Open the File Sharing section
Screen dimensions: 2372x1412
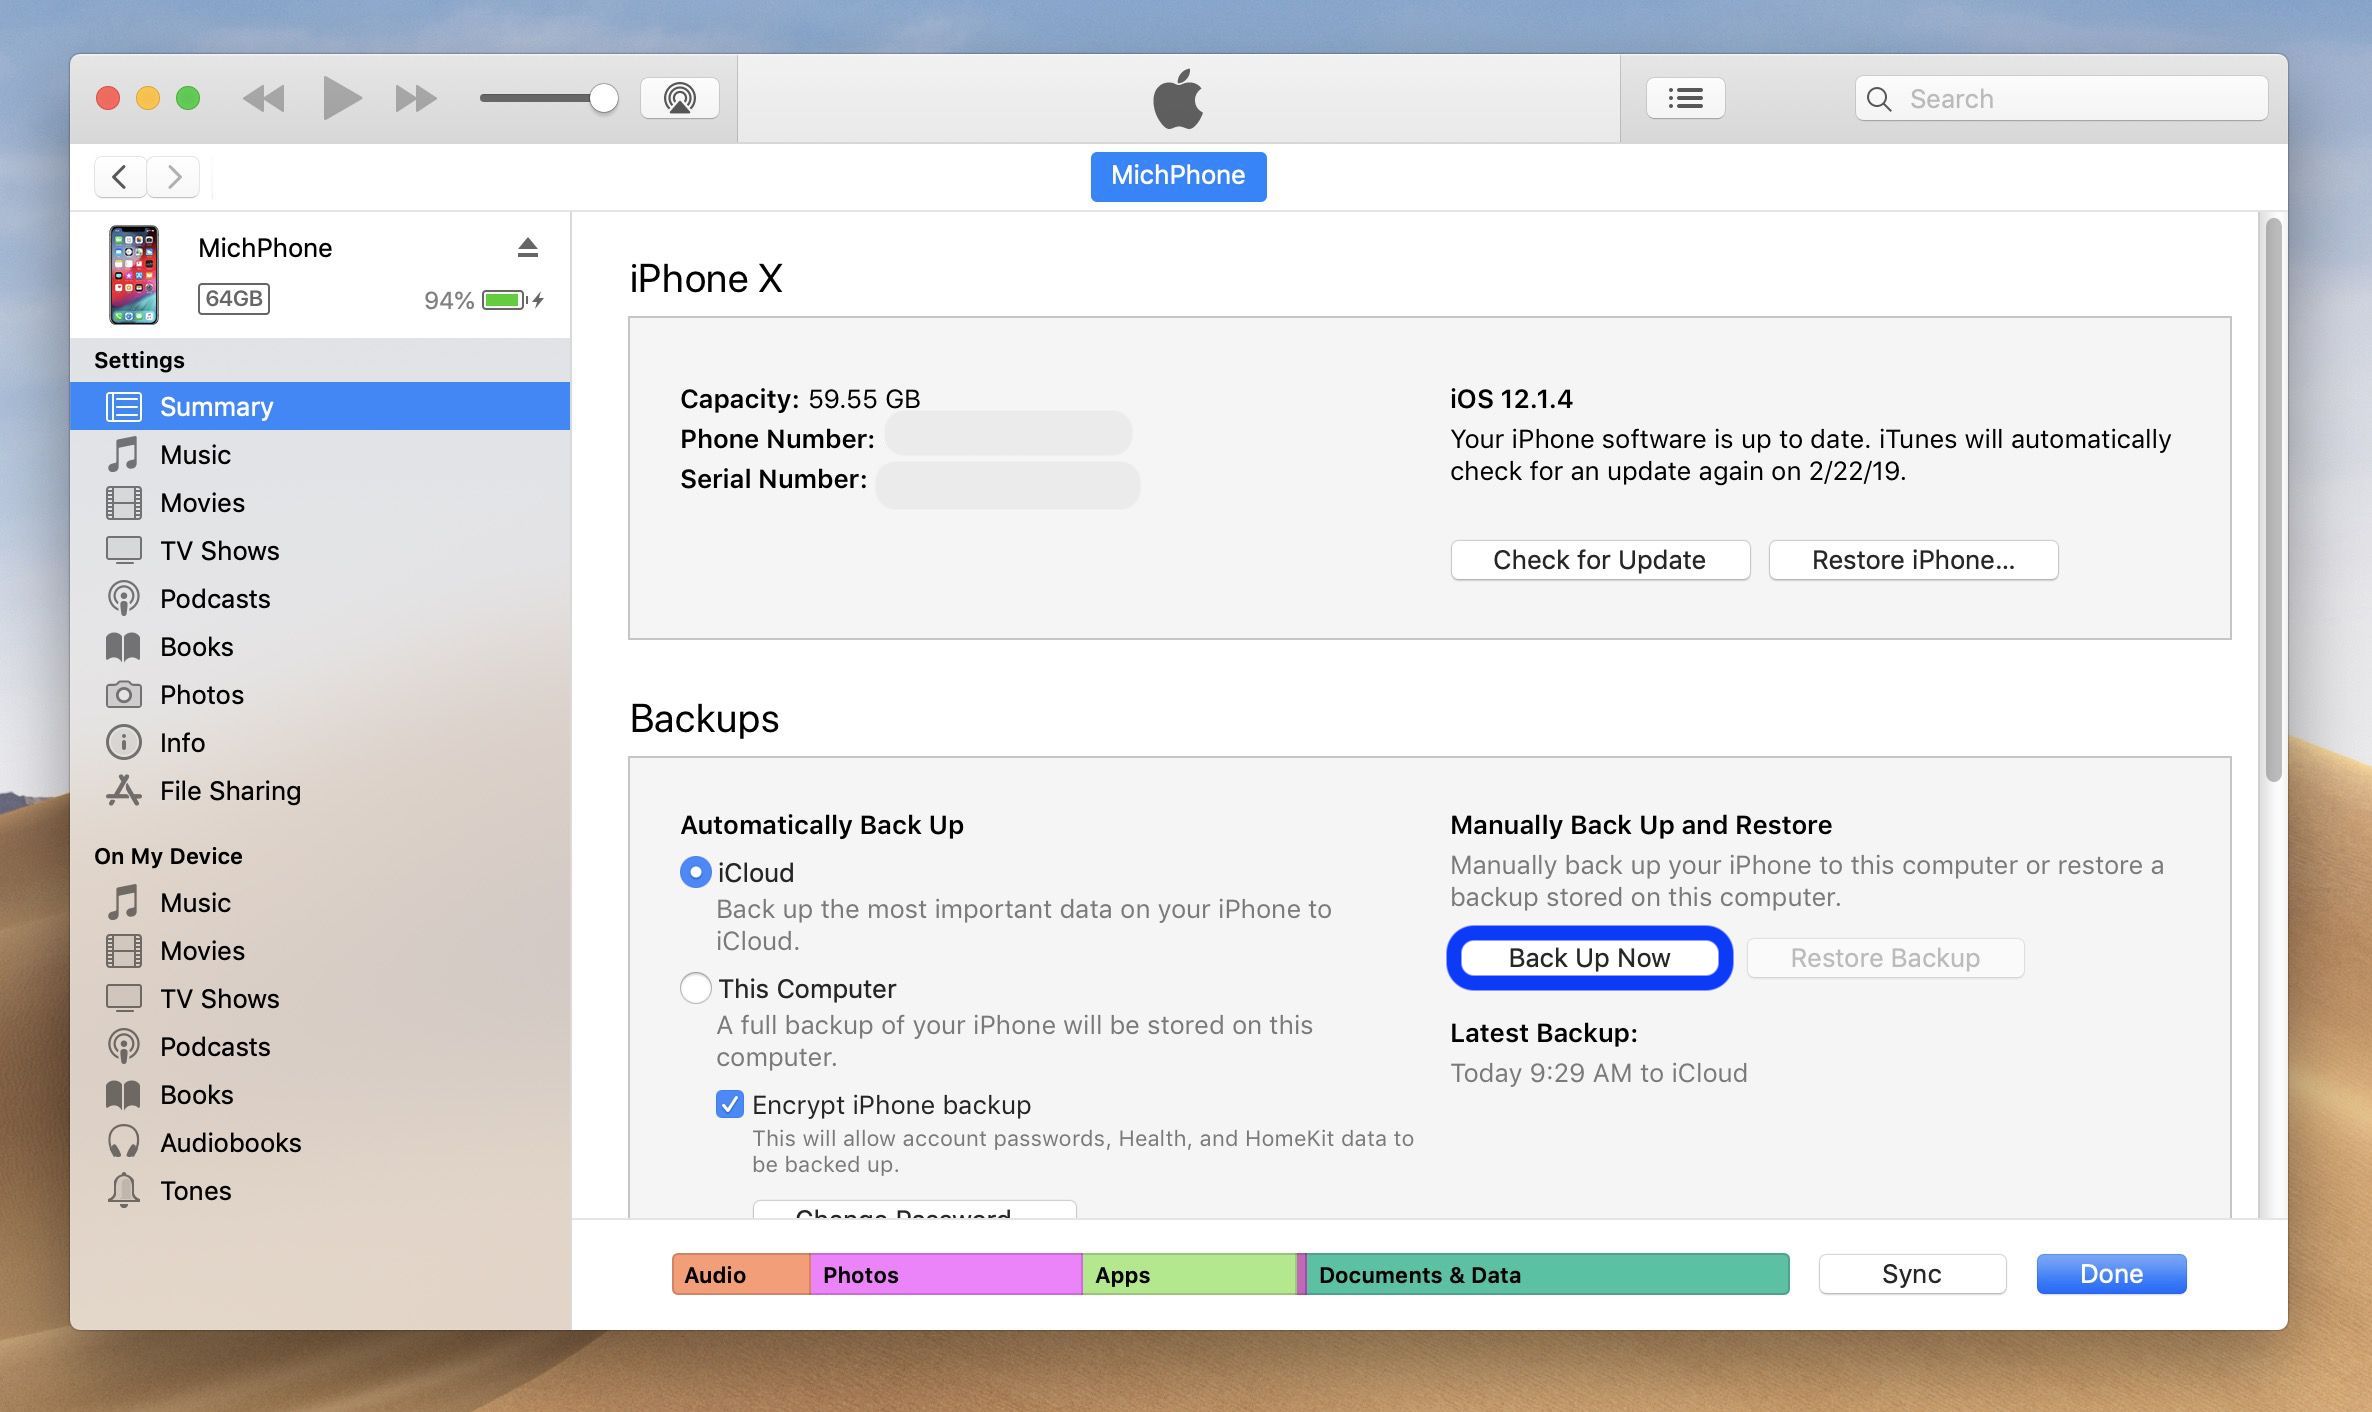[230, 788]
